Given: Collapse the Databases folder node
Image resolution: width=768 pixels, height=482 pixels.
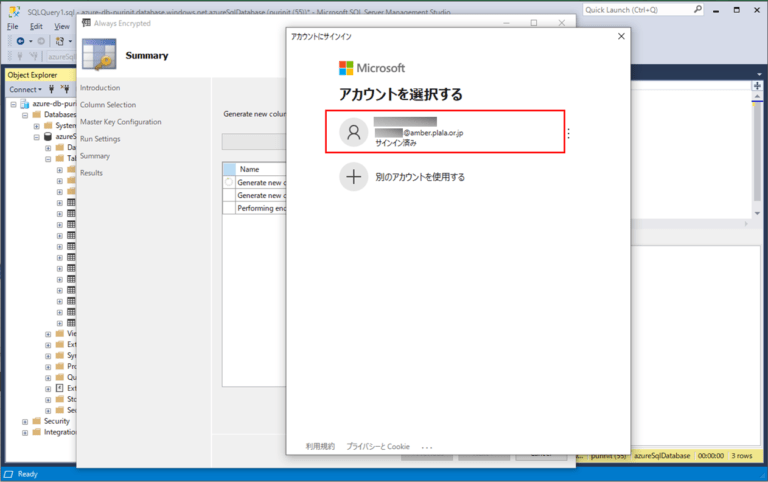Looking at the screenshot, I should click(25, 115).
